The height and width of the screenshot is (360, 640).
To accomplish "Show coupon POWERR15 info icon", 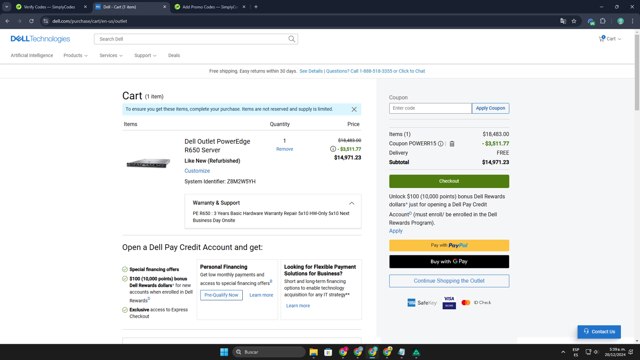I will click(440, 144).
